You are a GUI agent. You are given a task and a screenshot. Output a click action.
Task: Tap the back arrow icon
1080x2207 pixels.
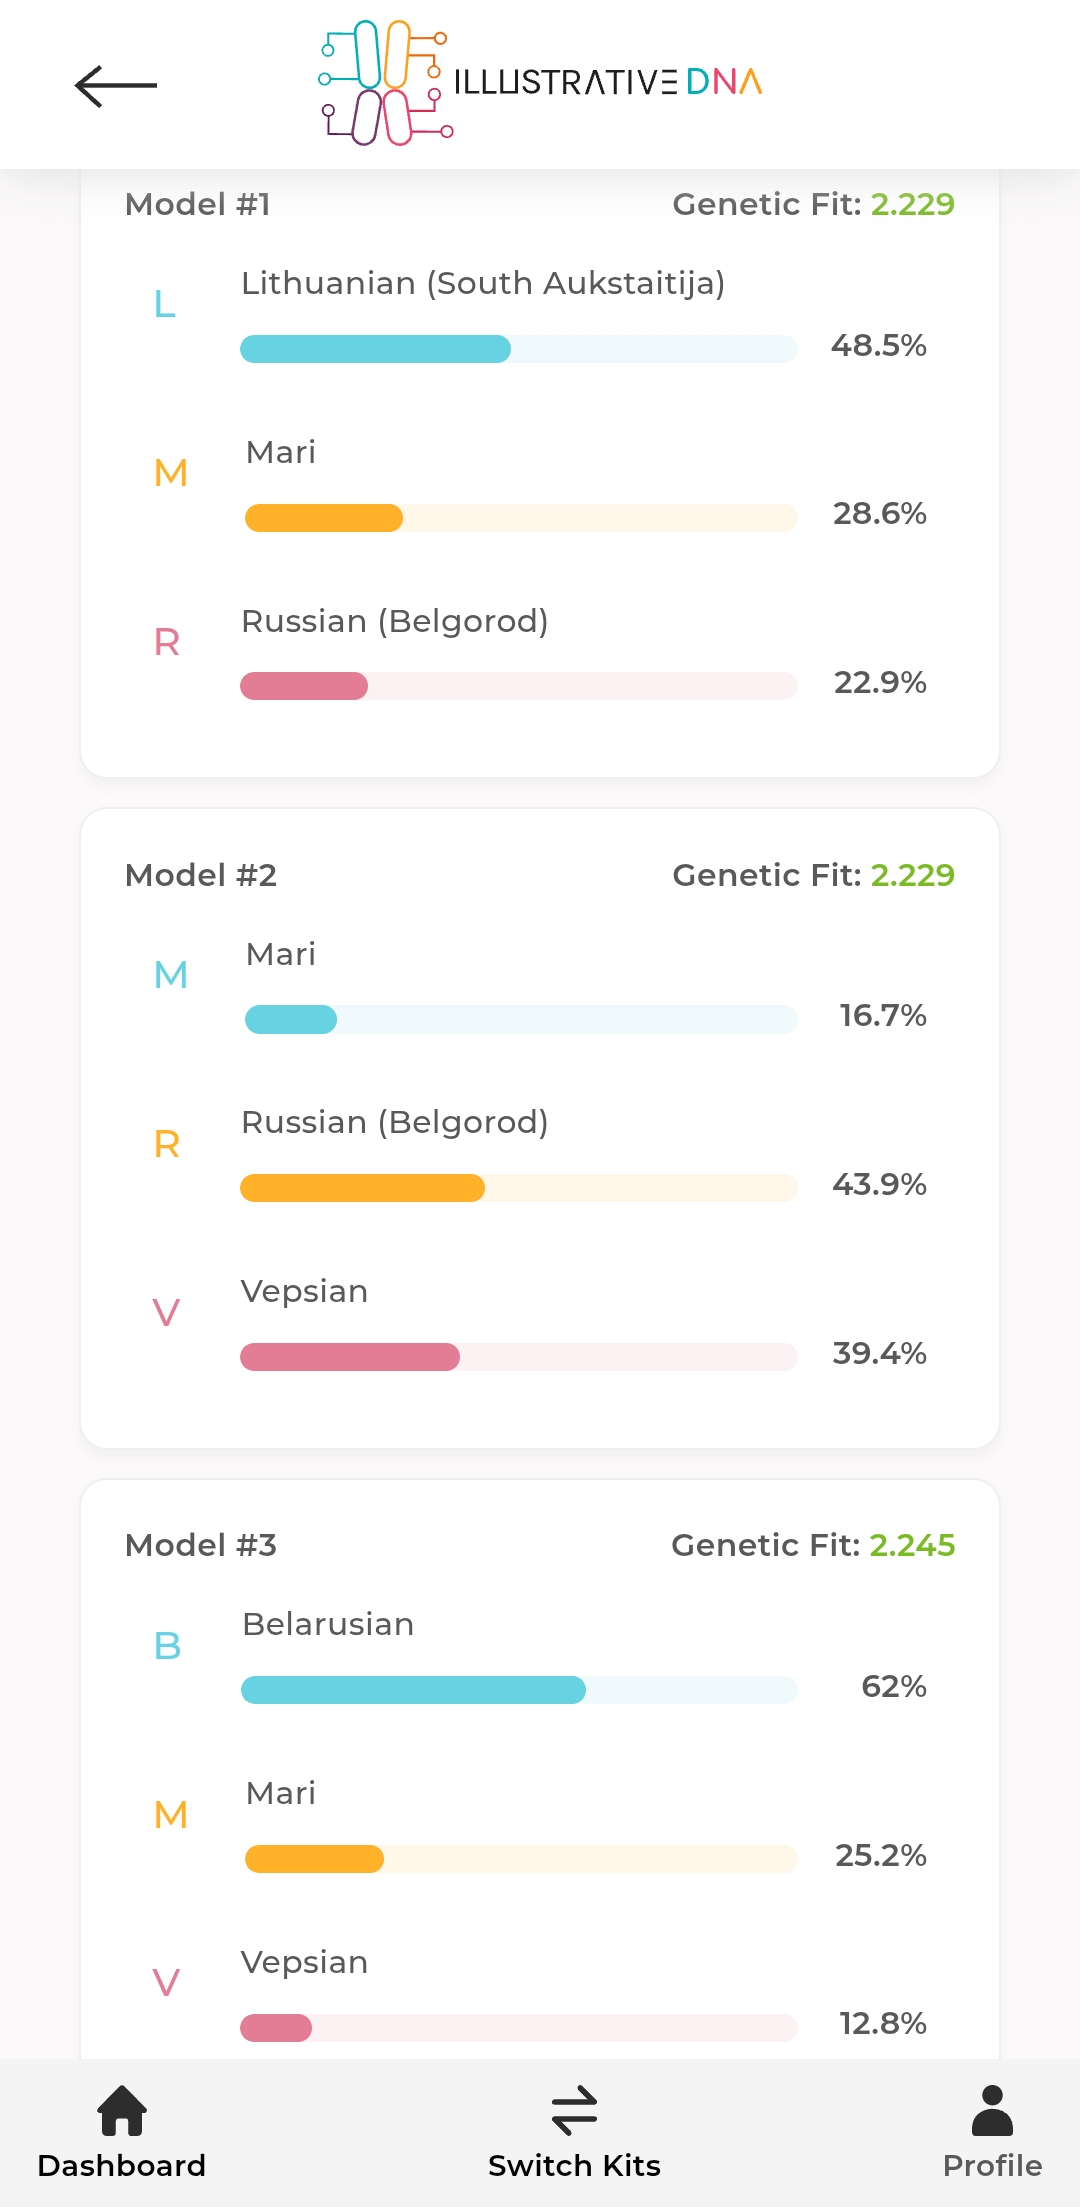[x=116, y=86]
